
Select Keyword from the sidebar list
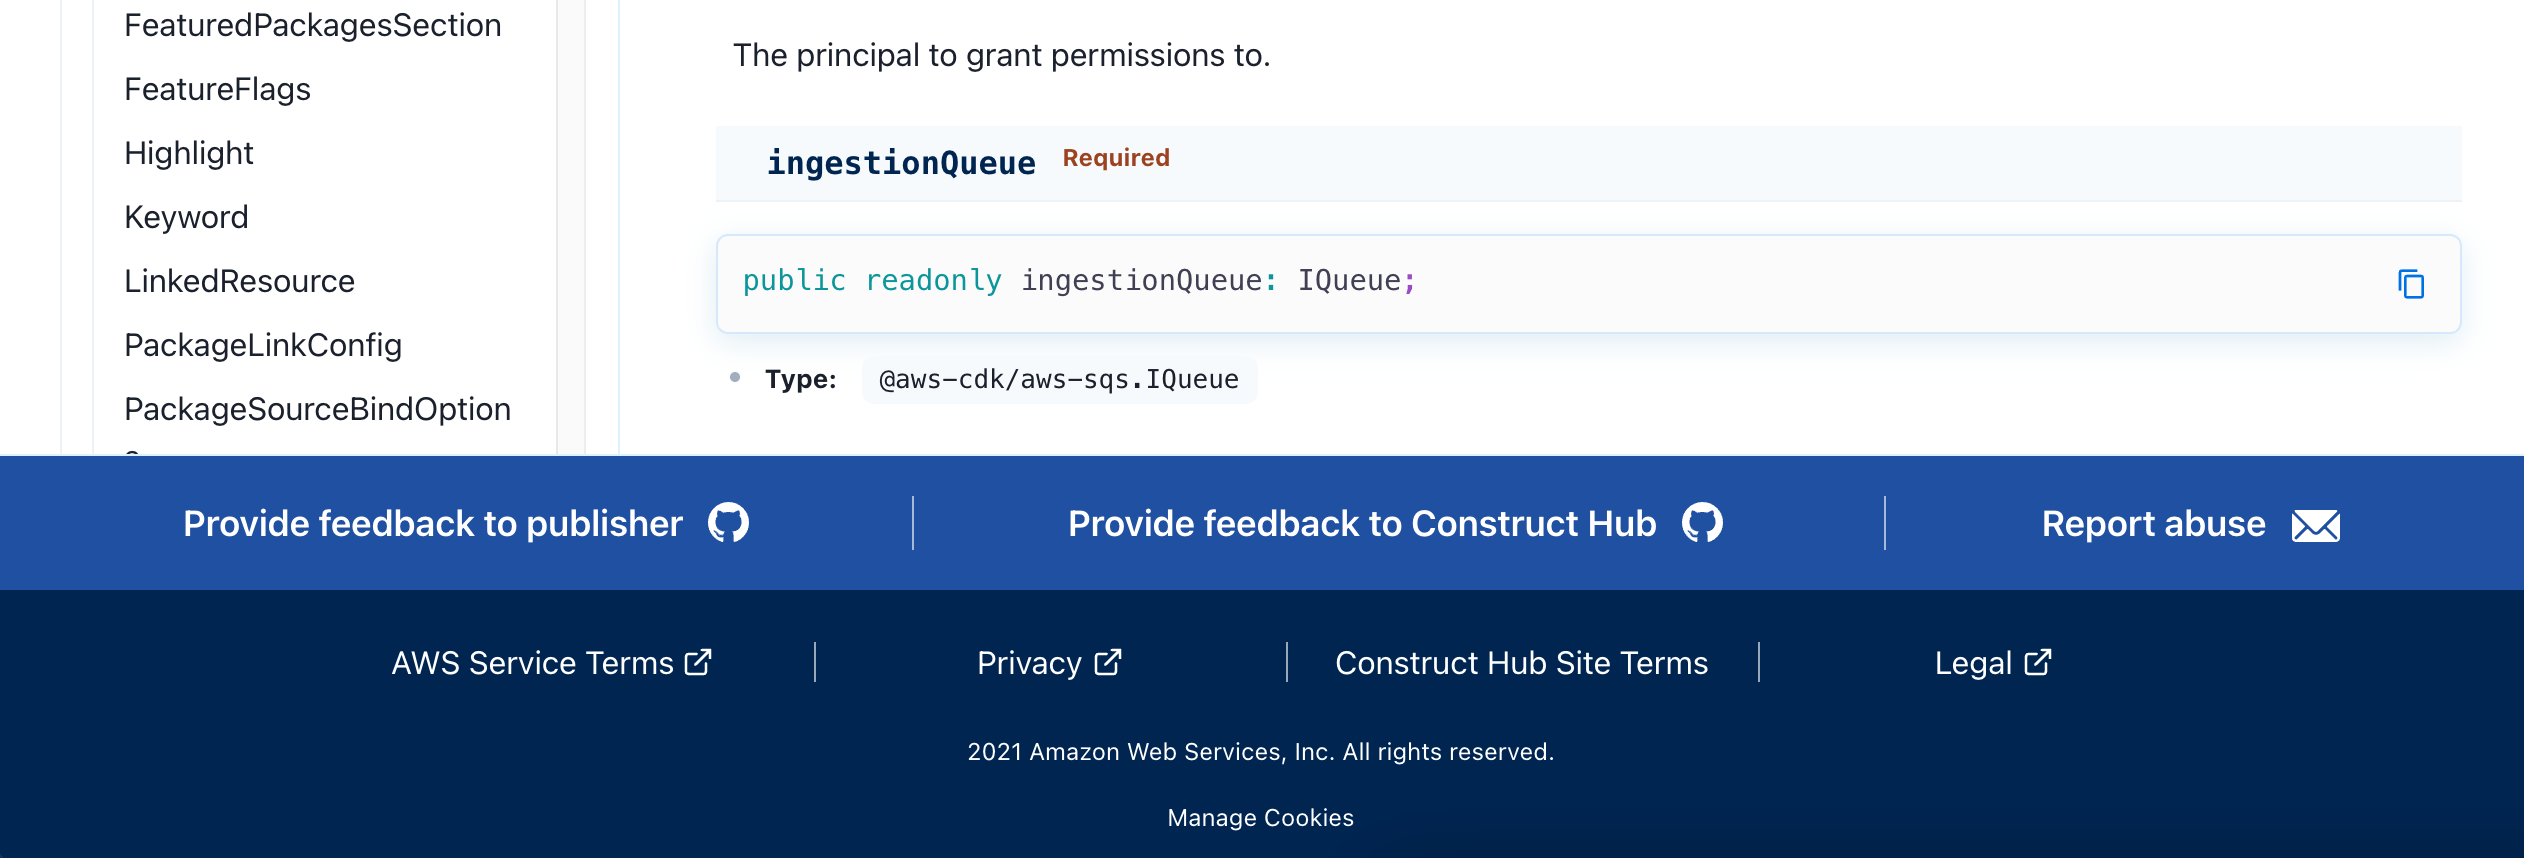tap(186, 217)
